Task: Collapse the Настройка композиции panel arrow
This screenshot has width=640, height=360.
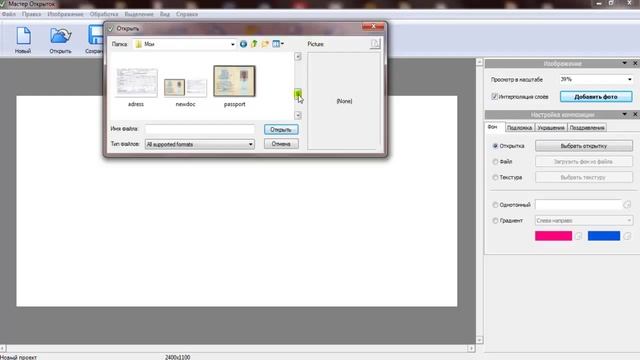Action: (x=624, y=114)
